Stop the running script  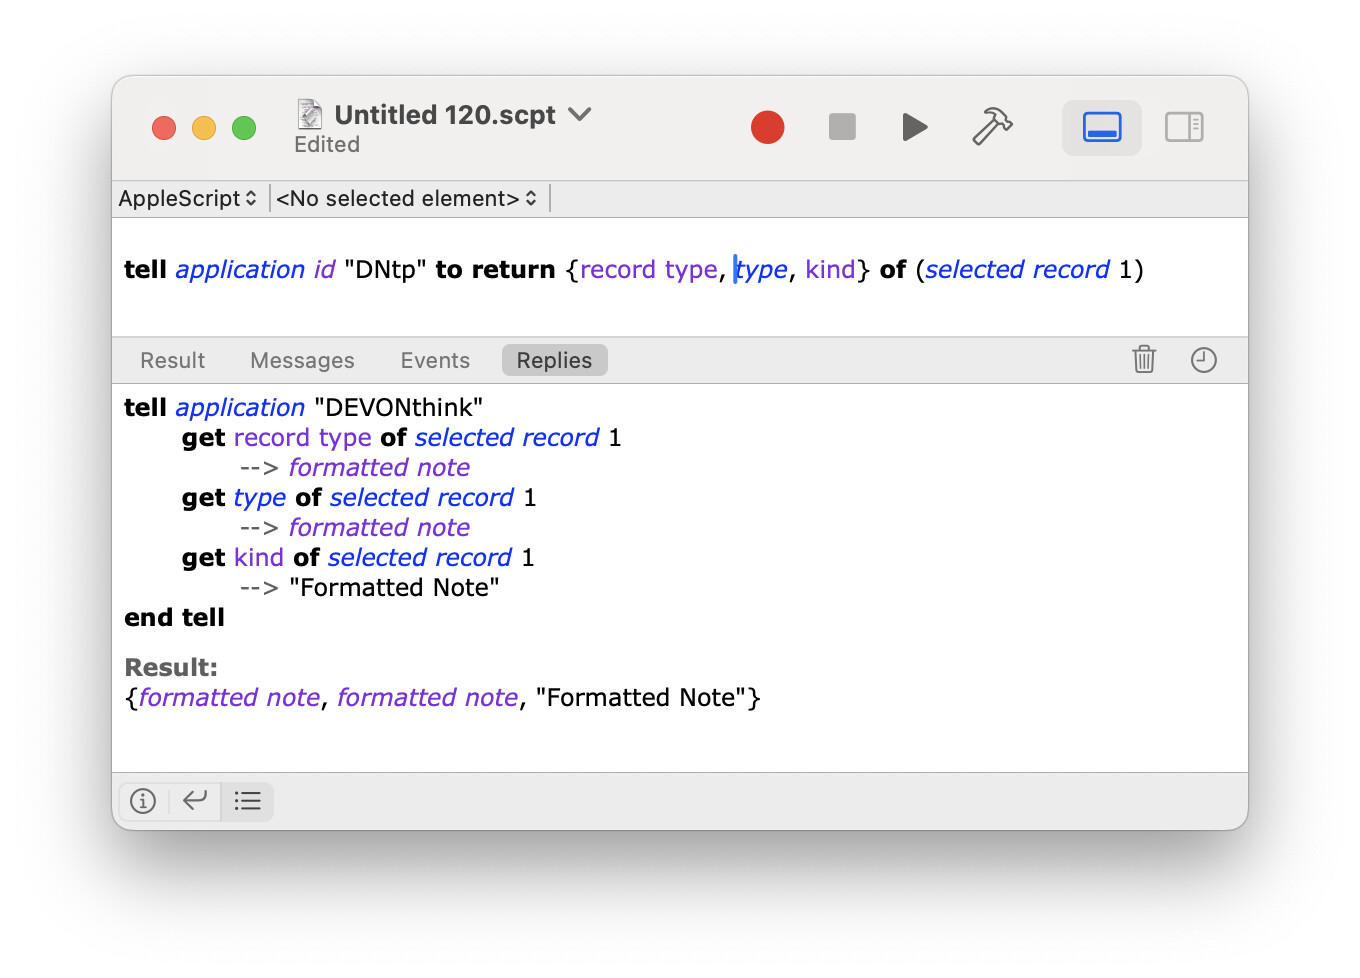click(x=842, y=127)
